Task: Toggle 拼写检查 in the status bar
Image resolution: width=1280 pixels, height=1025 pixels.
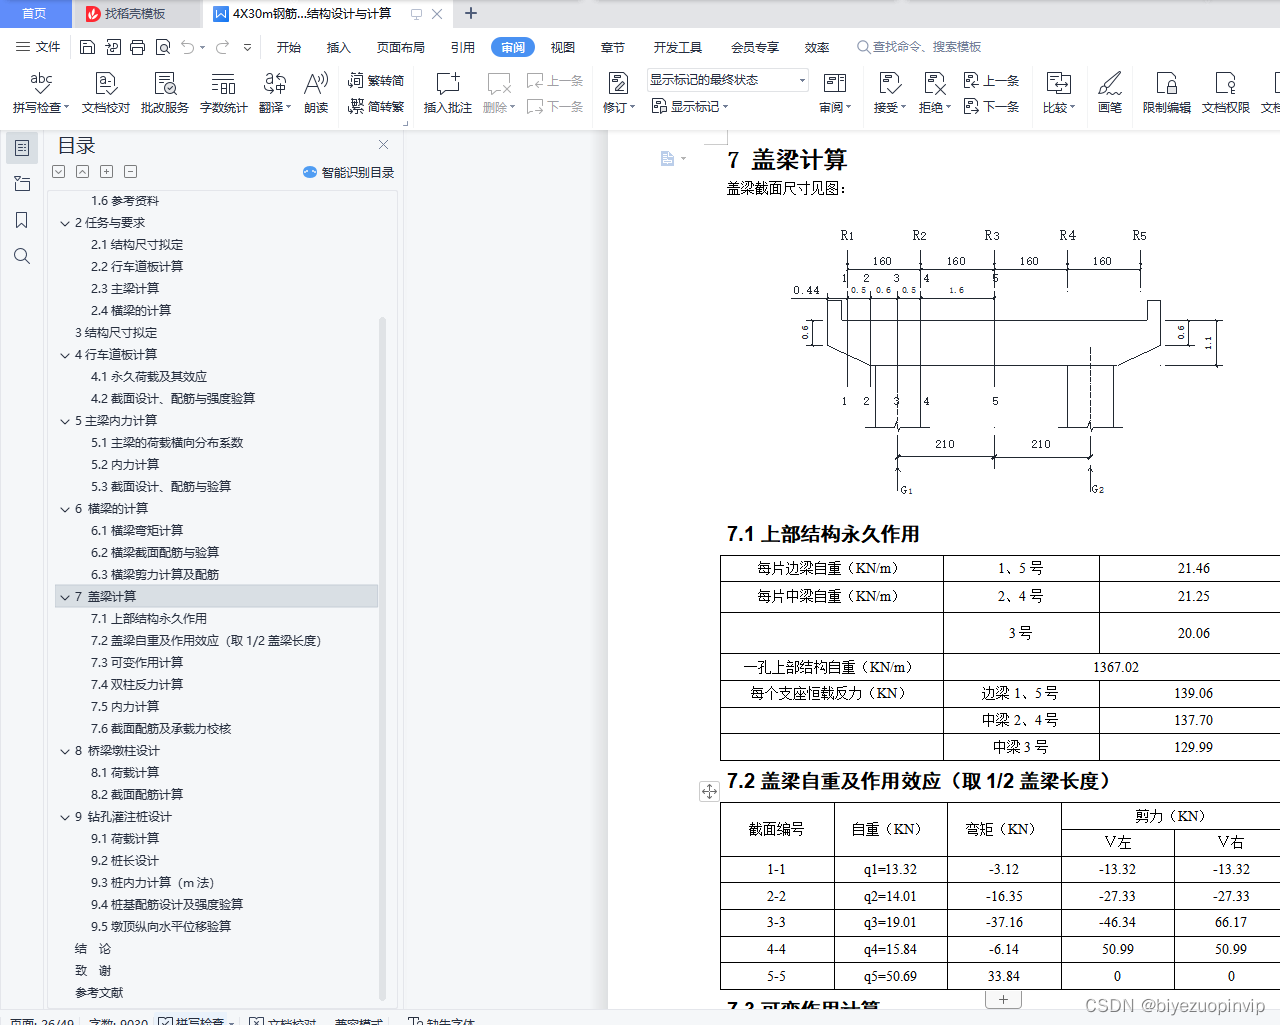Action: click(191, 1022)
